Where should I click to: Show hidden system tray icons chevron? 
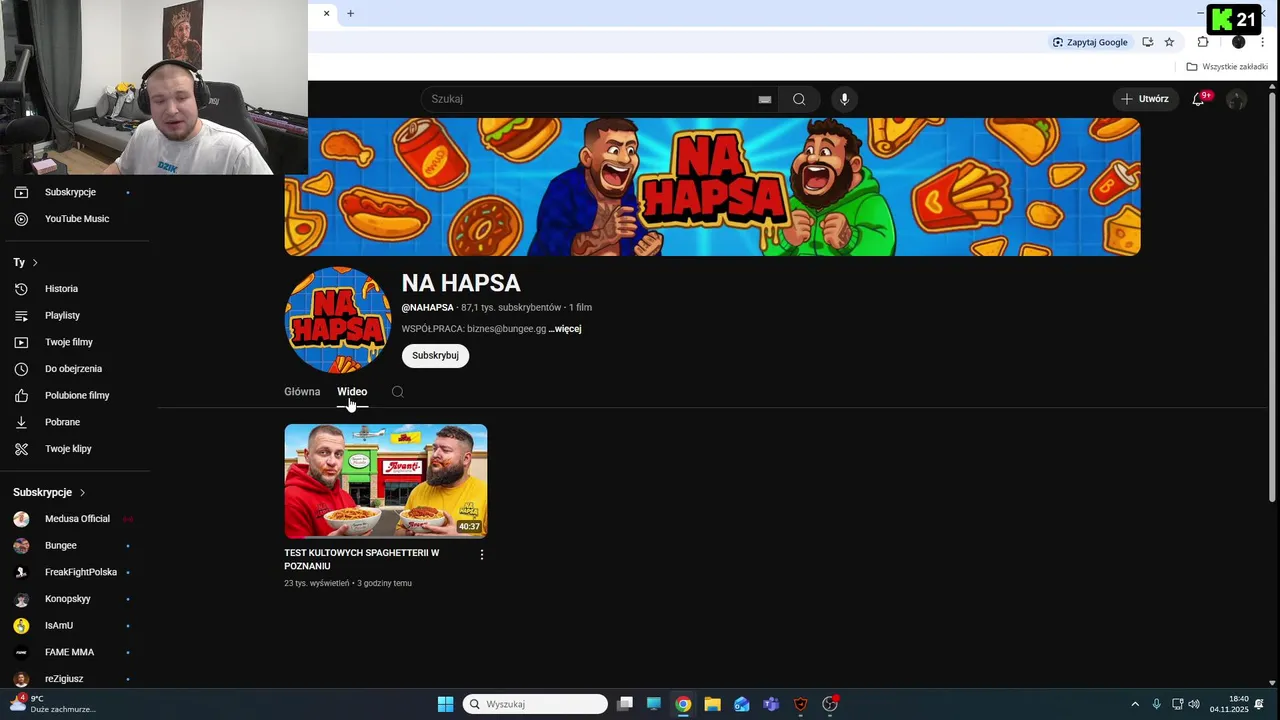click(1135, 704)
